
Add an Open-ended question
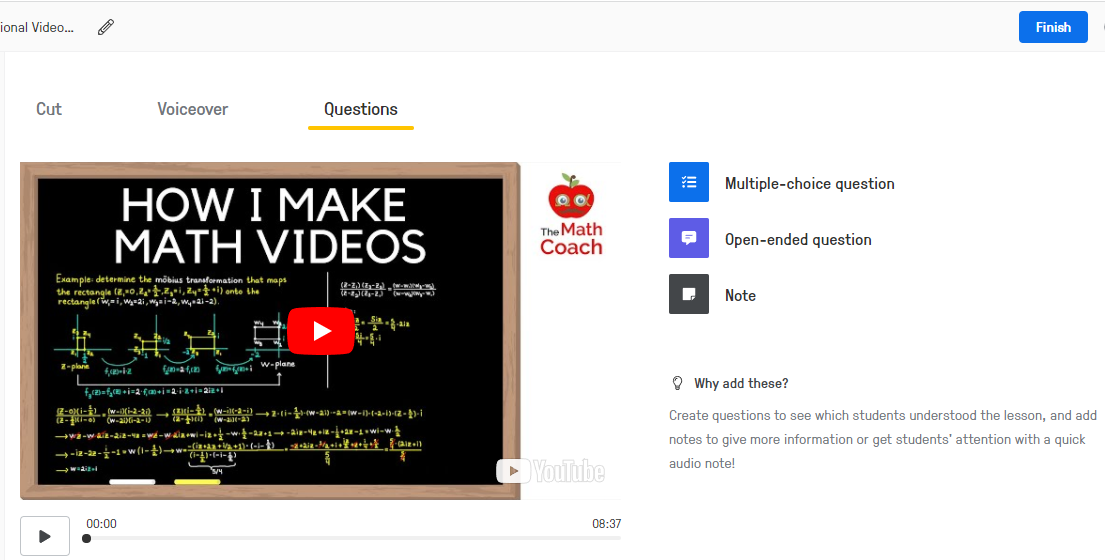click(x=798, y=239)
